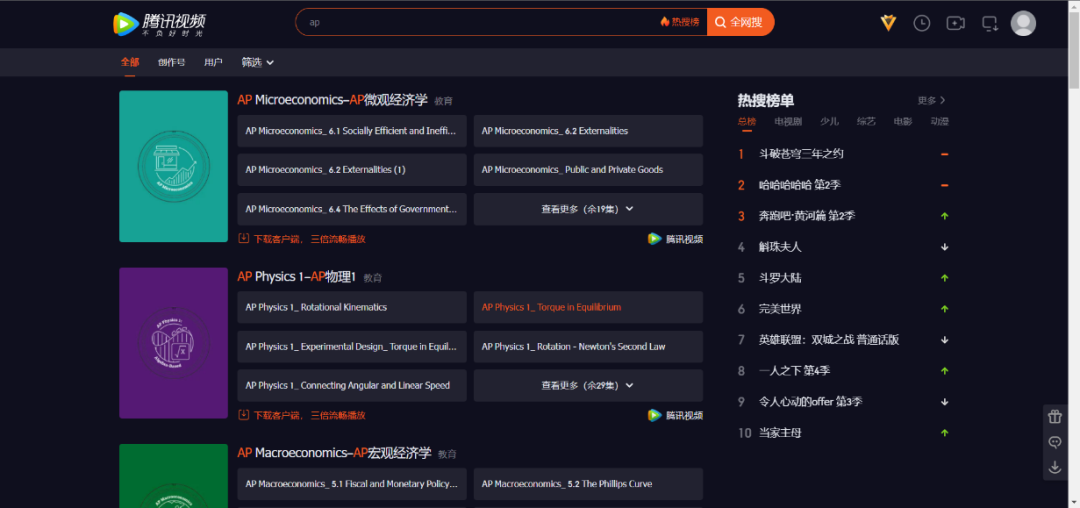Open 更多 link in hot search list

tap(931, 100)
